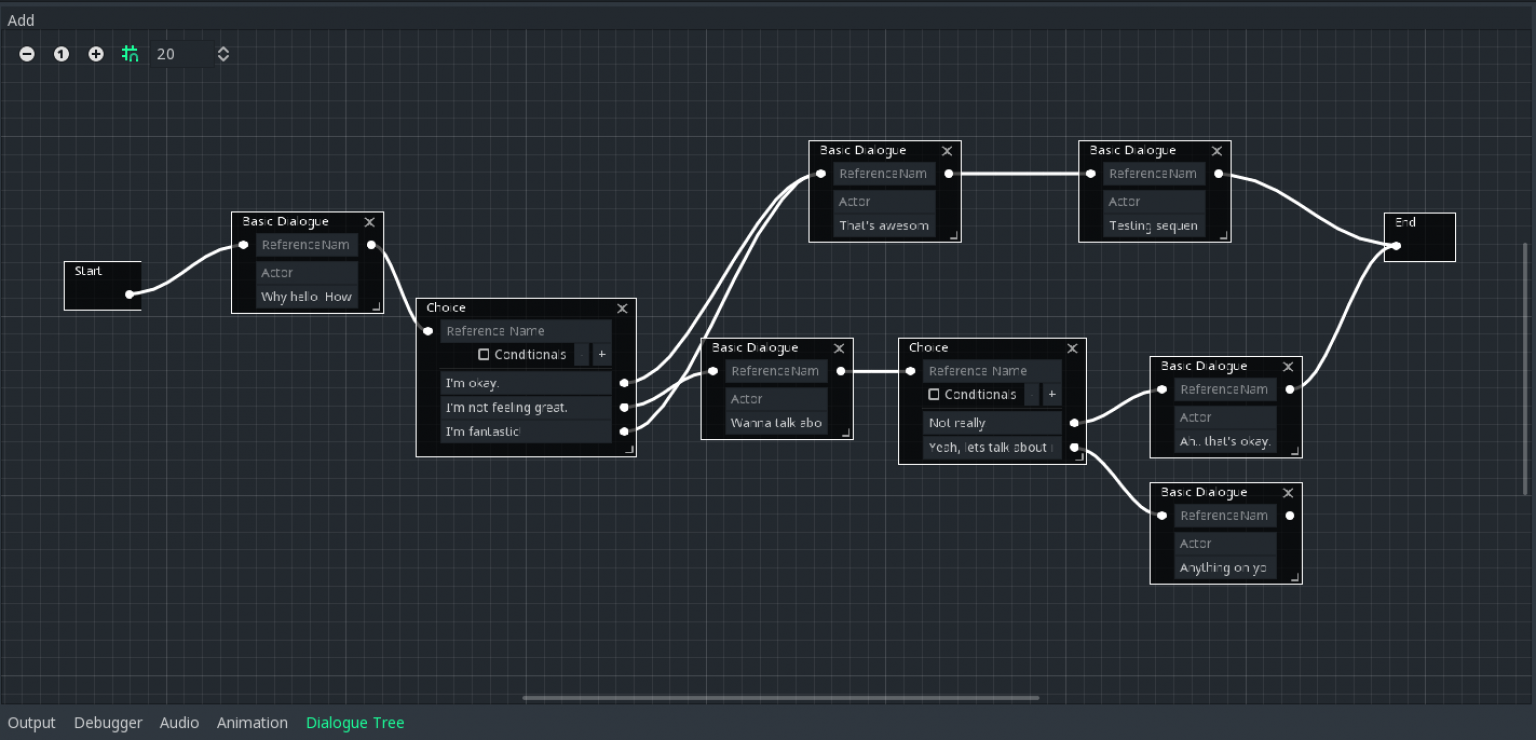
Task: Click the horizontal graph scrollbar
Action: click(781, 698)
